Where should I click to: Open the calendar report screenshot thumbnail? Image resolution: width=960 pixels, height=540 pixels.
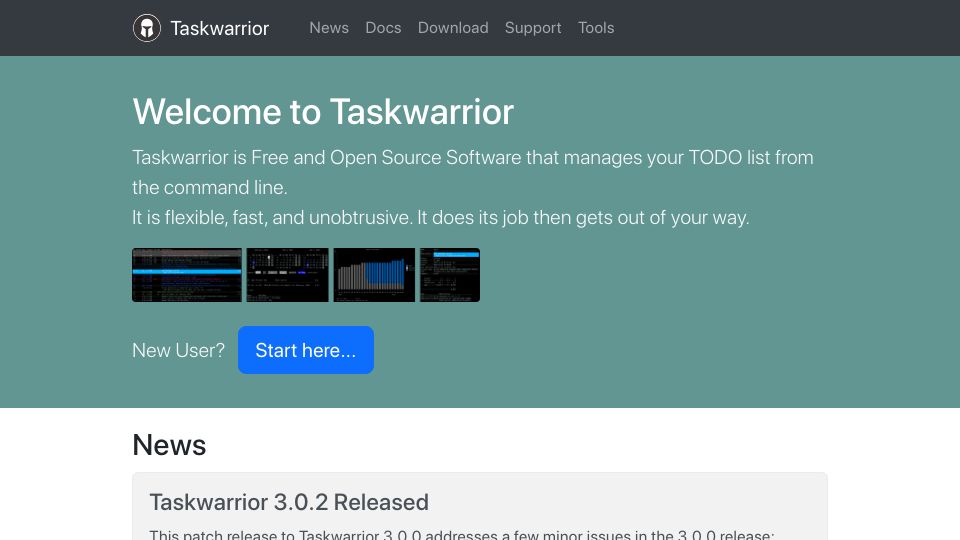point(287,275)
